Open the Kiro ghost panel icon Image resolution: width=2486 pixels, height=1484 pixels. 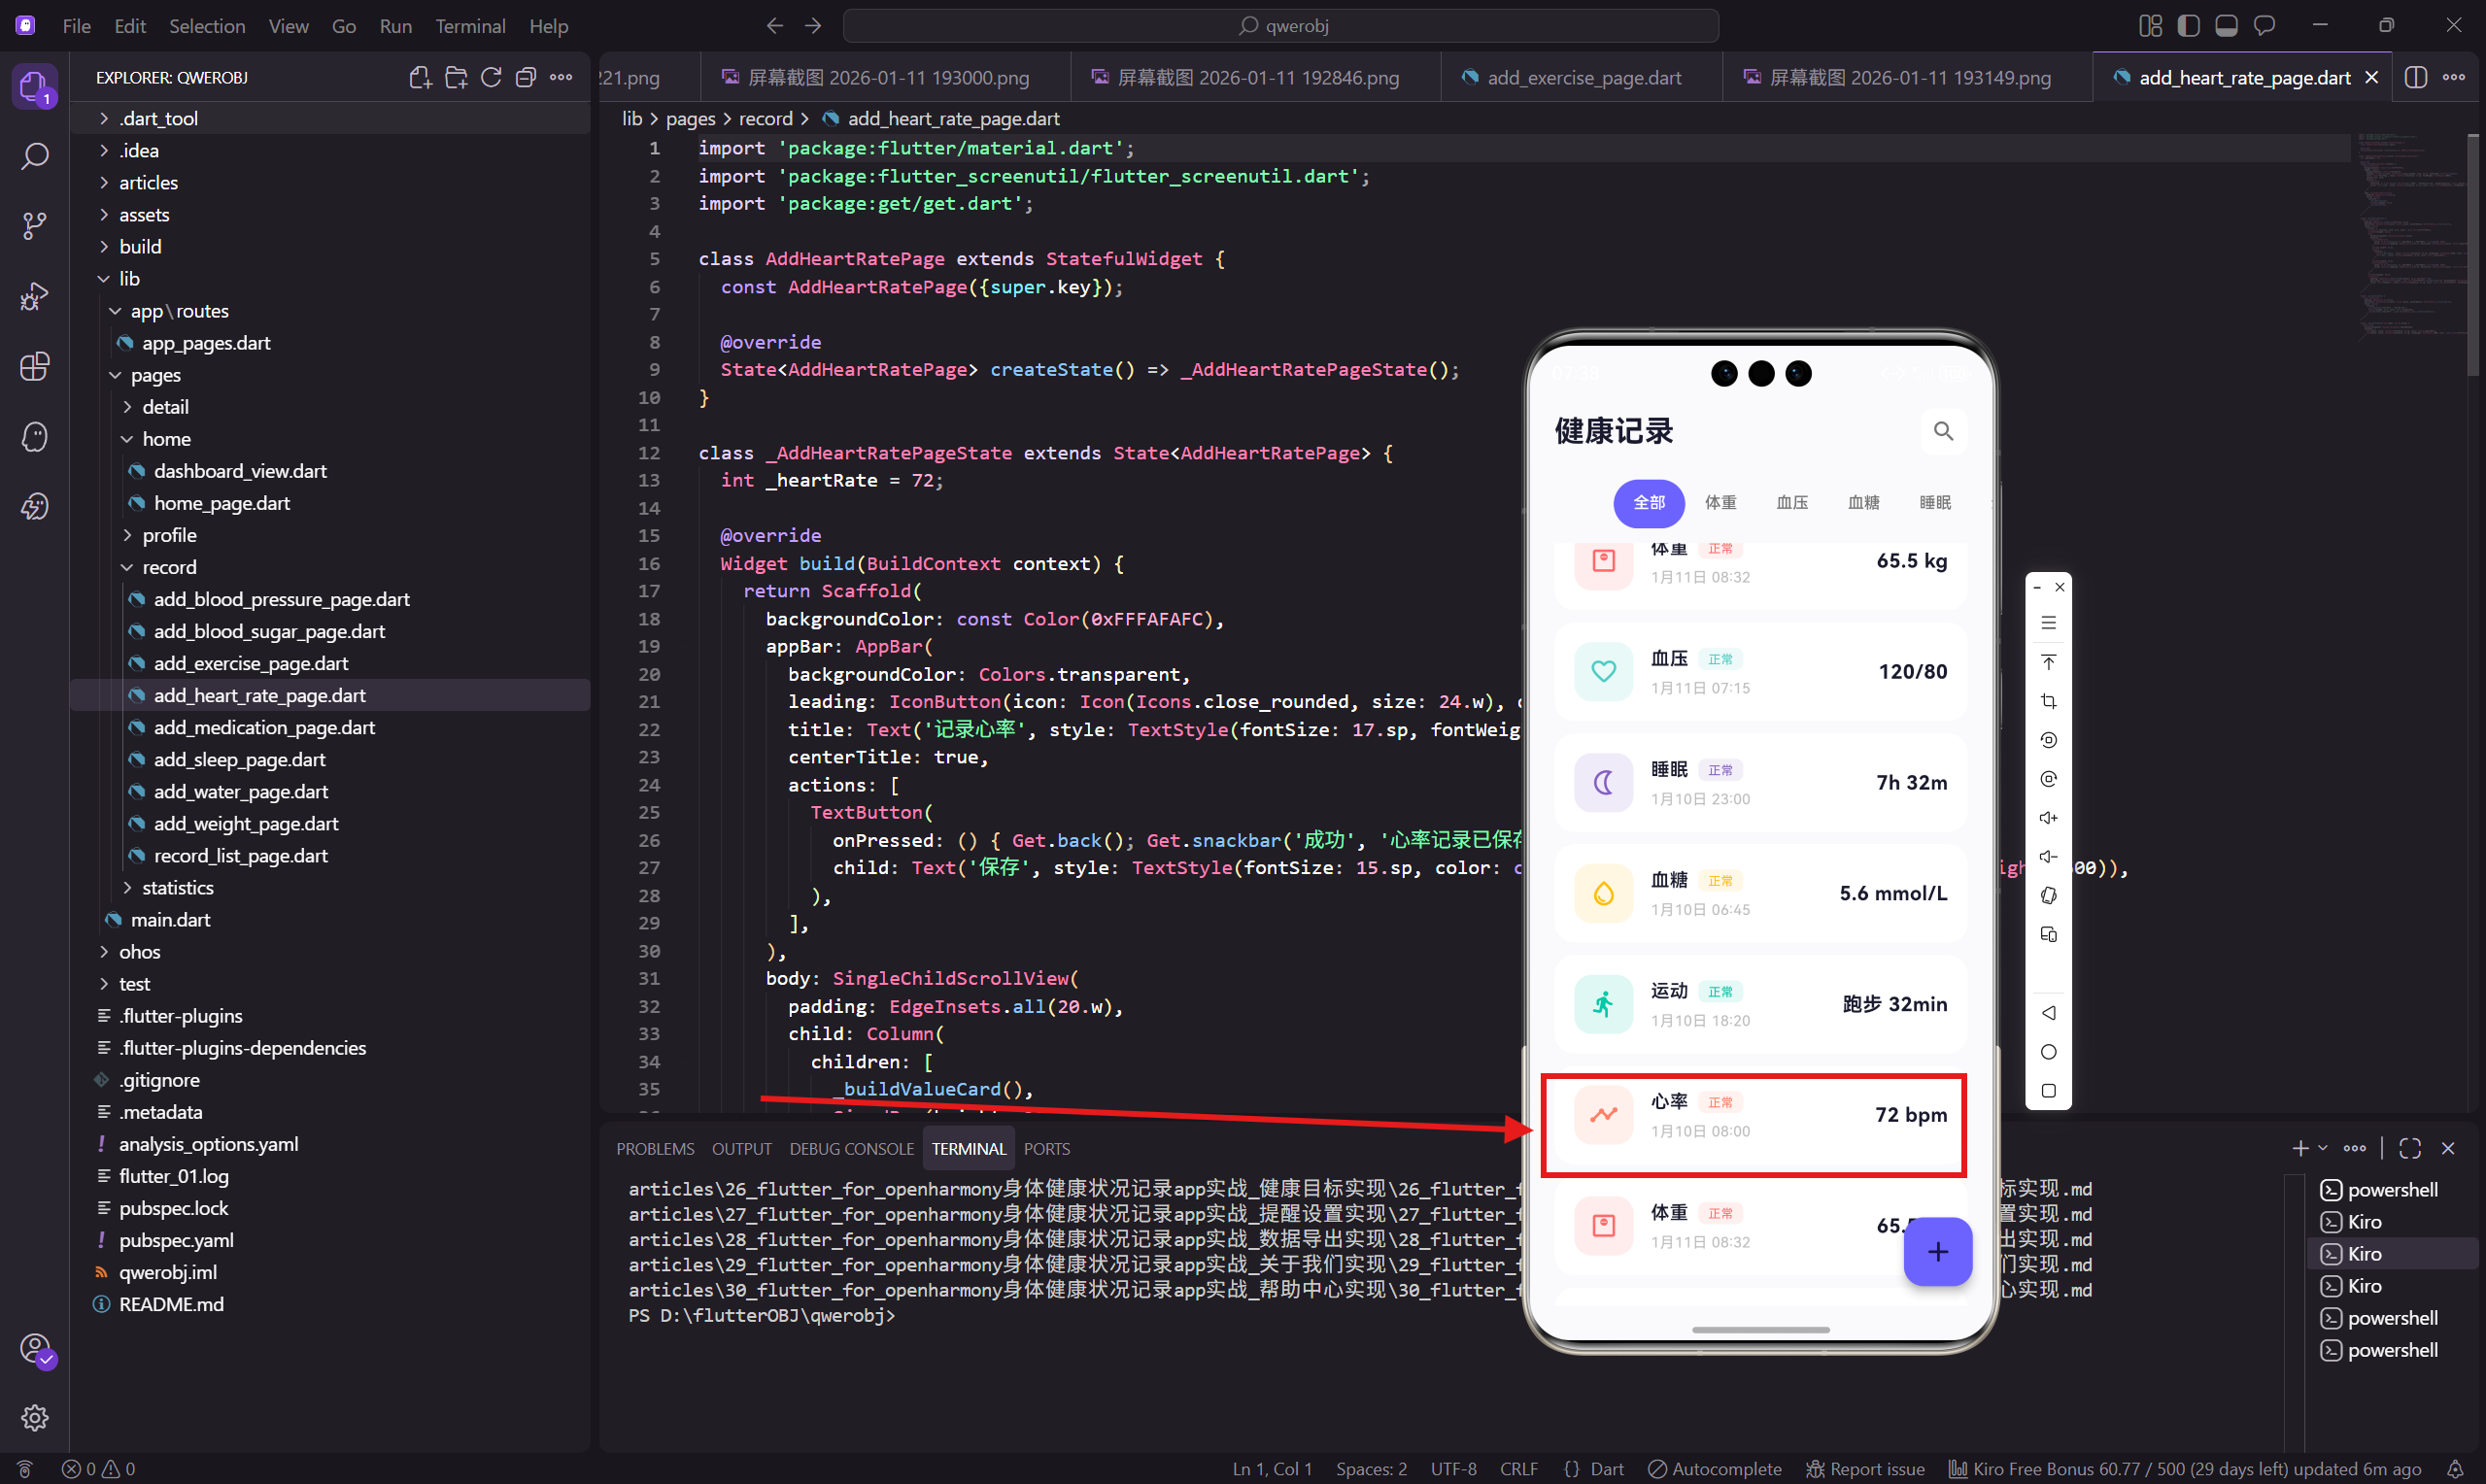[x=34, y=436]
